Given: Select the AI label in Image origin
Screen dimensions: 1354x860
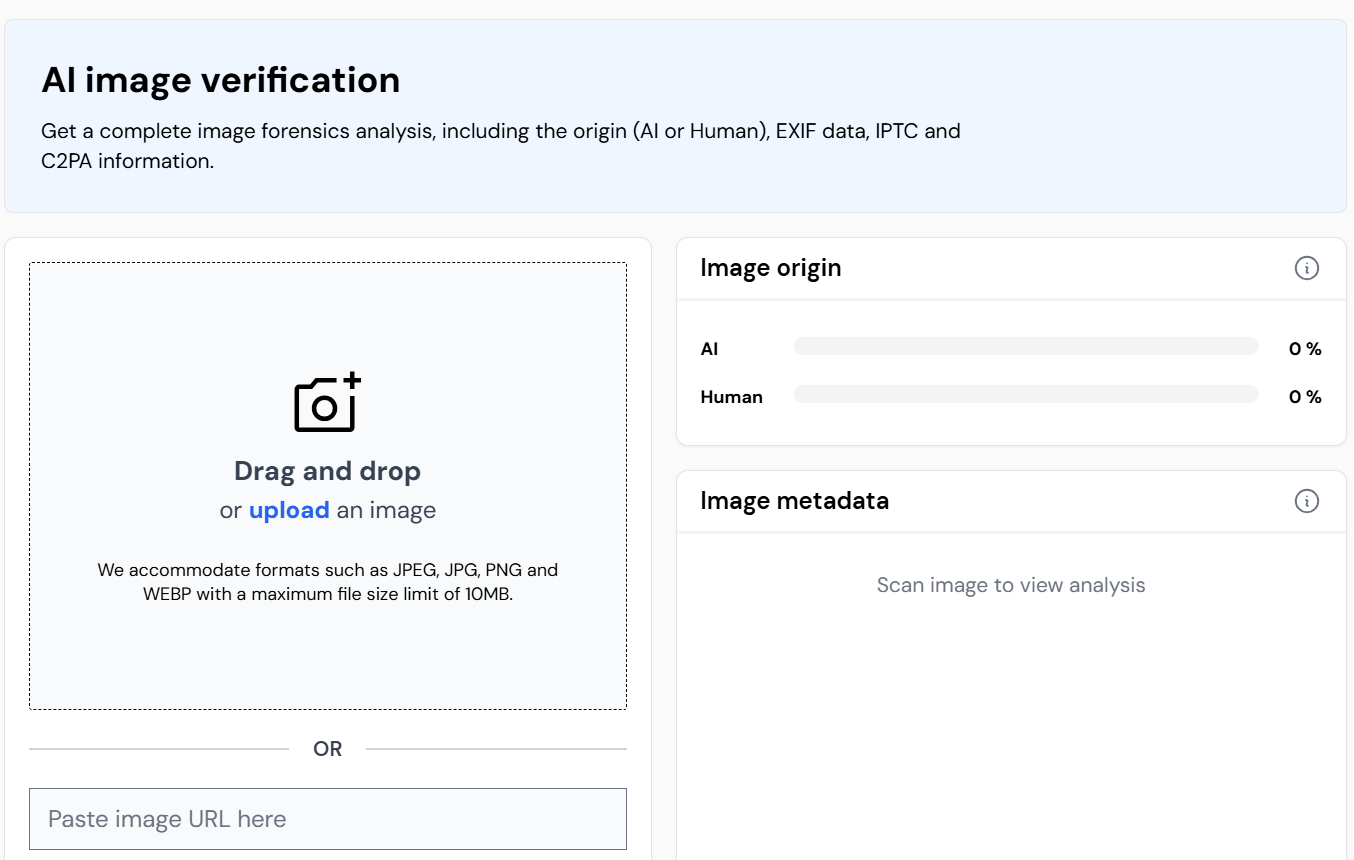Looking at the screenshot, I should pos(709,349).
